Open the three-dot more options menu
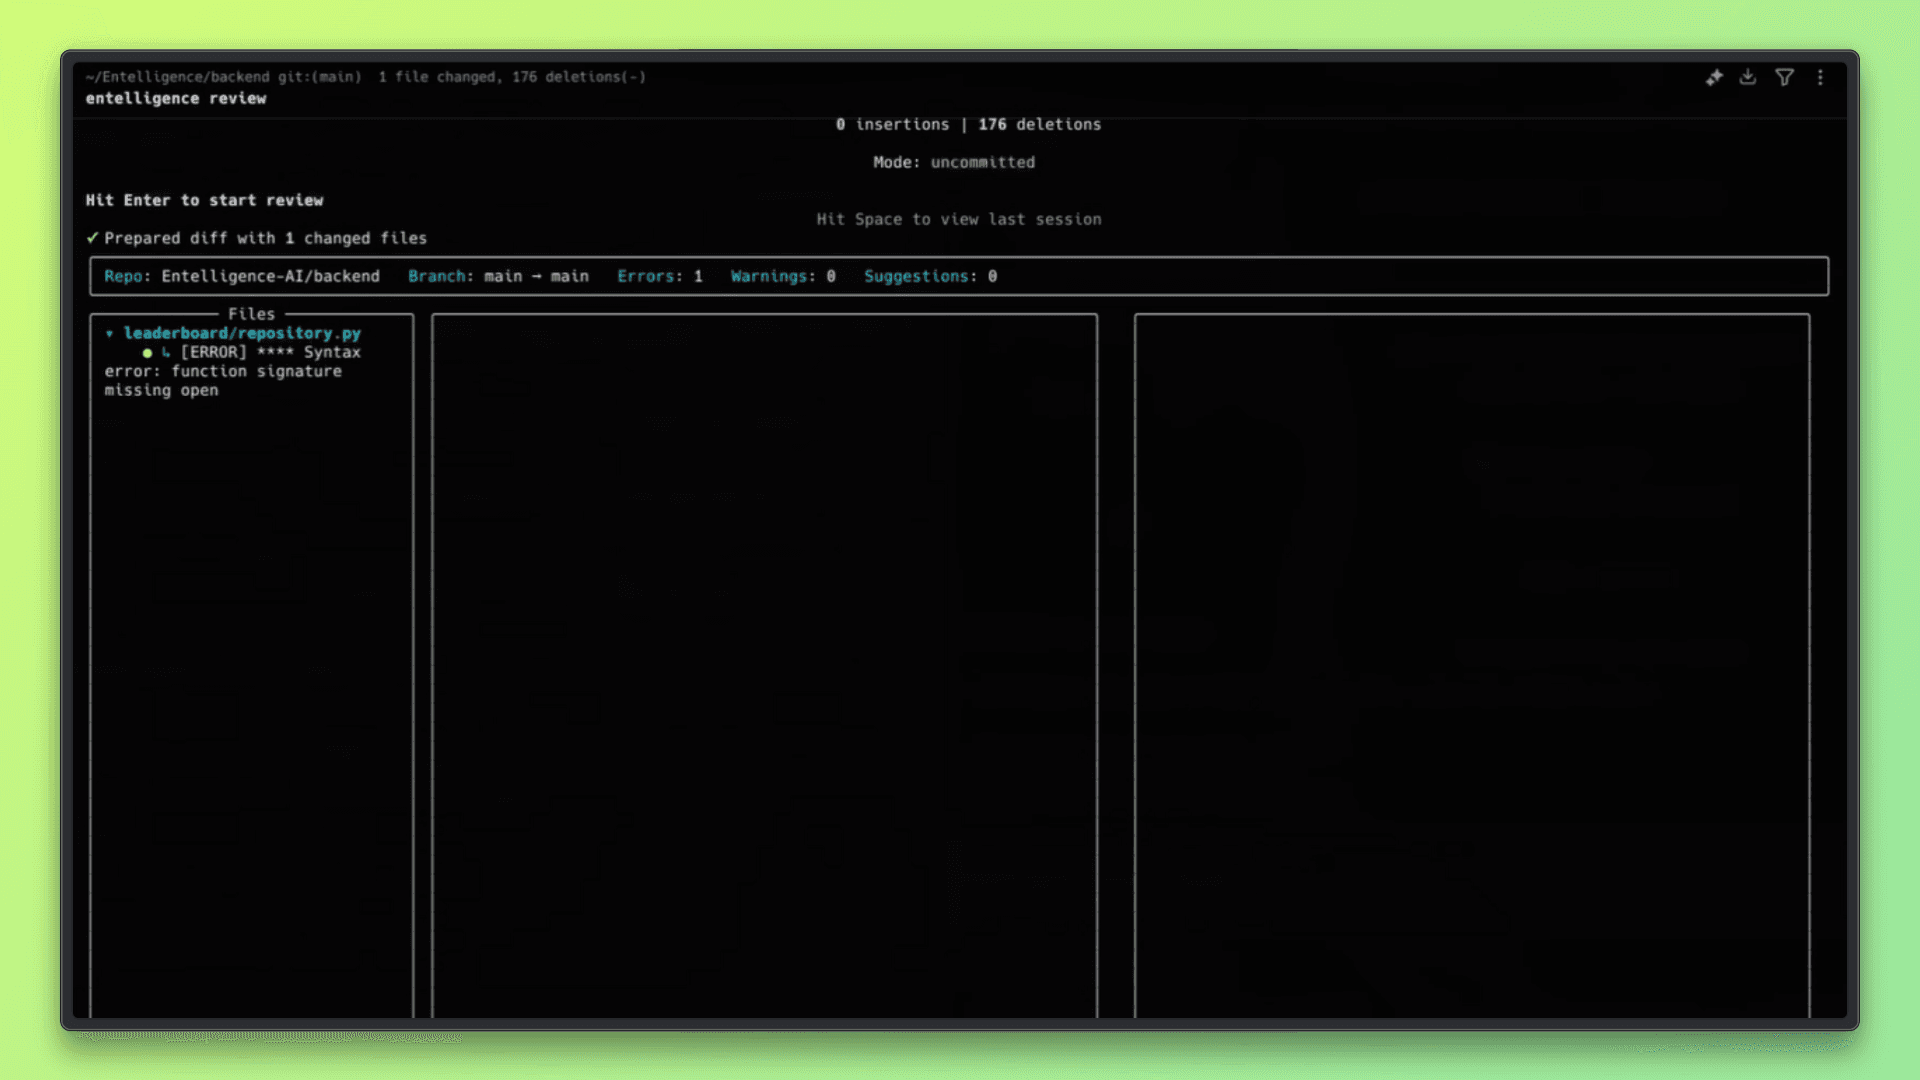The image size is (1920, 1080). pos(1820,77)
